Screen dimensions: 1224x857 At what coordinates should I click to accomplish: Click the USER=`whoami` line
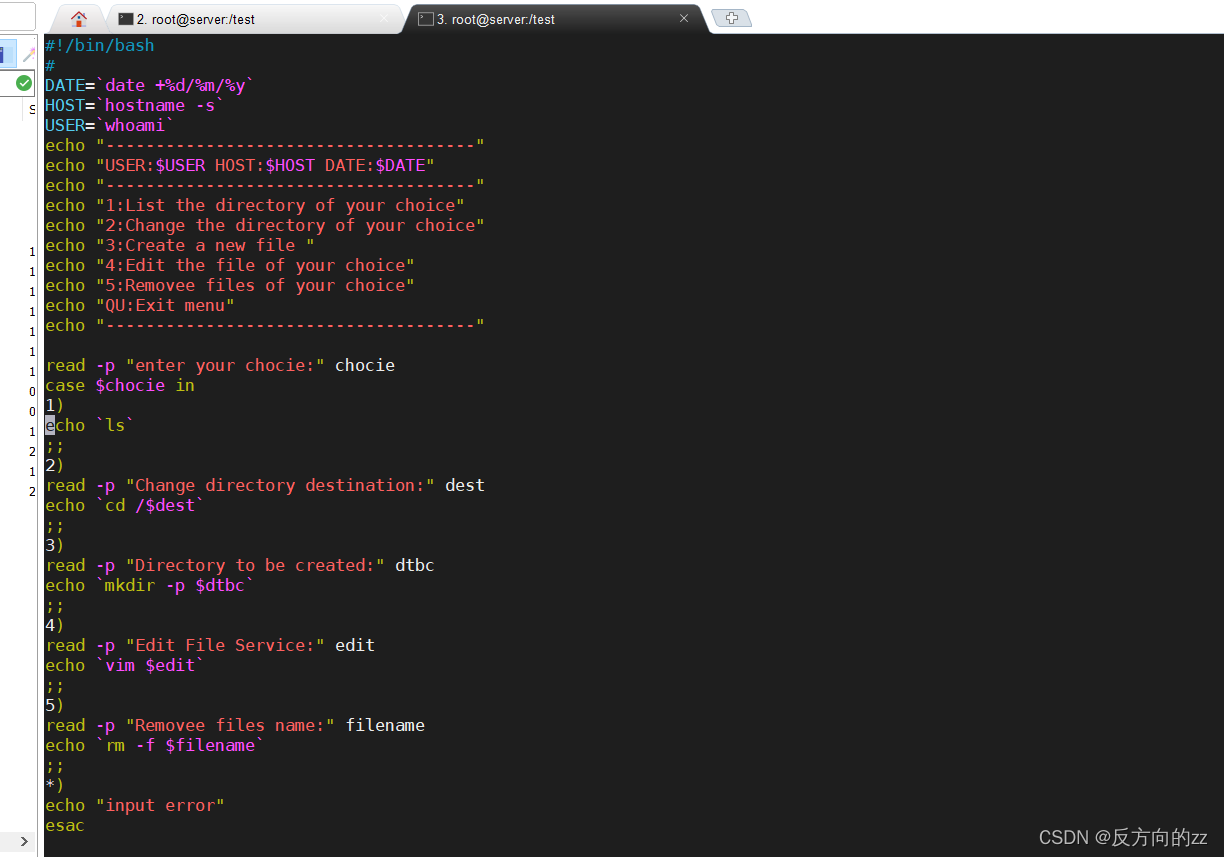110,125
